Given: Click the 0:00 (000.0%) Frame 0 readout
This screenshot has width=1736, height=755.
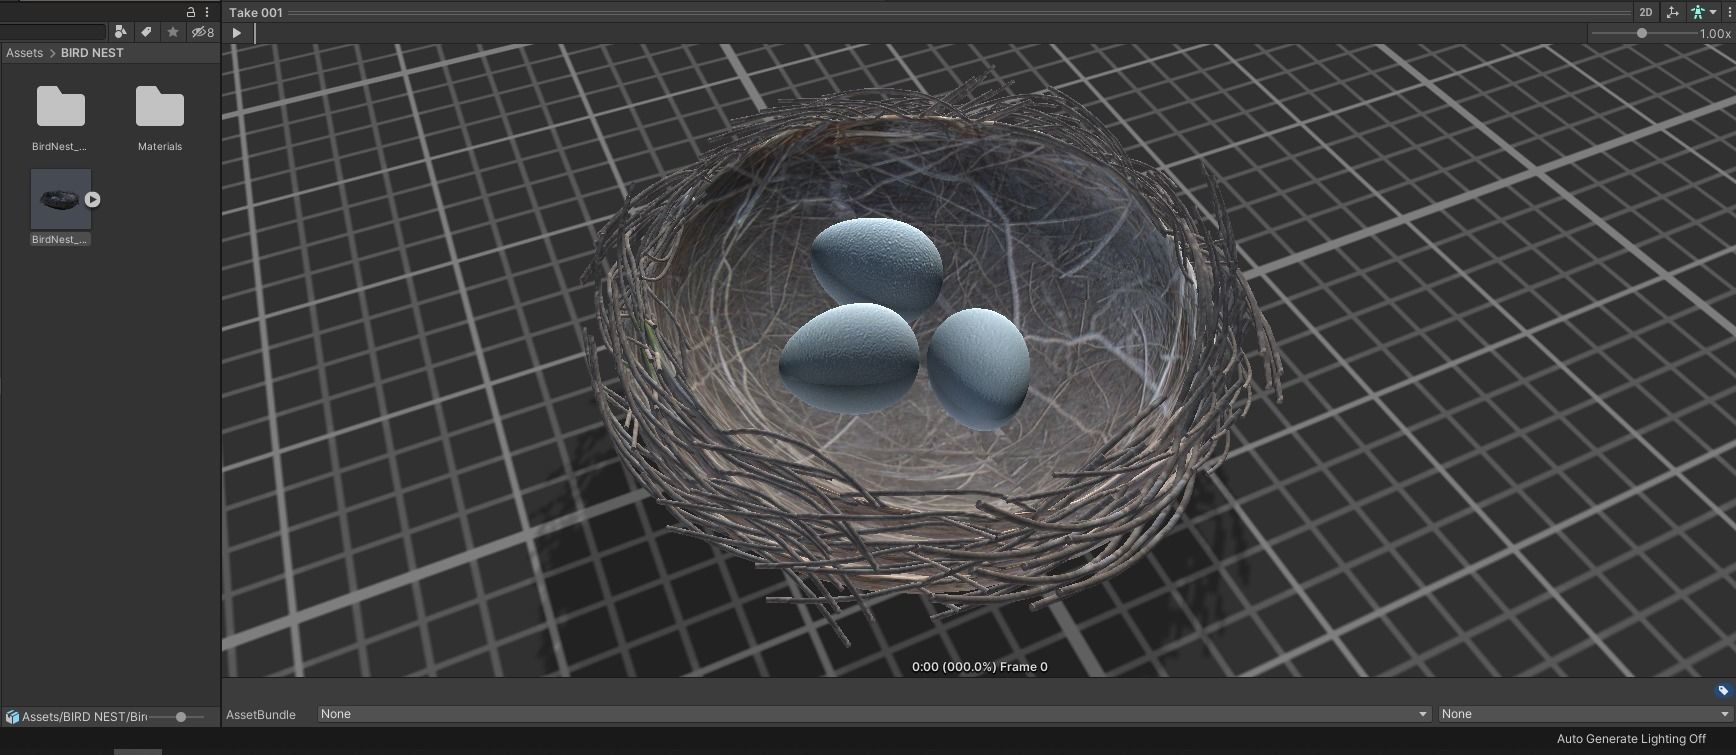Looking at the screenshot, I should (980, 667).
